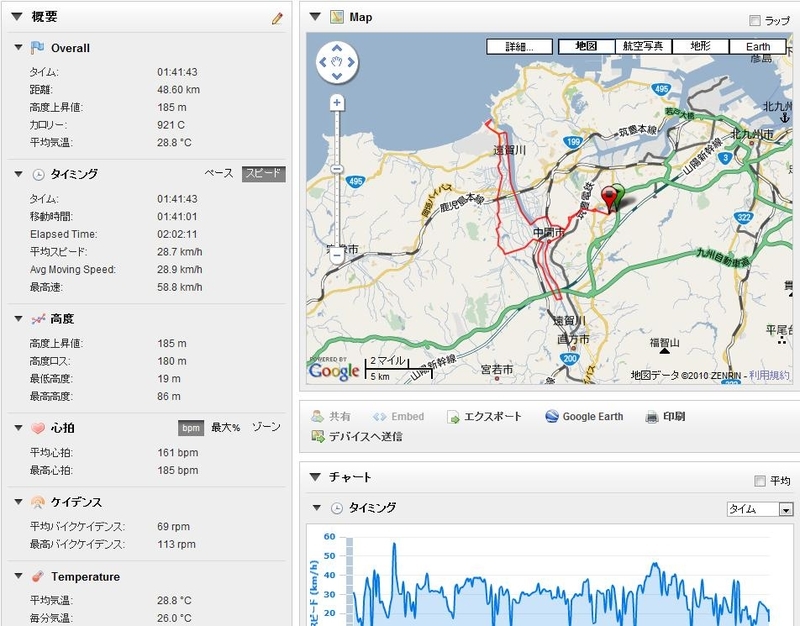Click the Map panel map icon
The height and width of the screenshot is (626, 800).
337,17
